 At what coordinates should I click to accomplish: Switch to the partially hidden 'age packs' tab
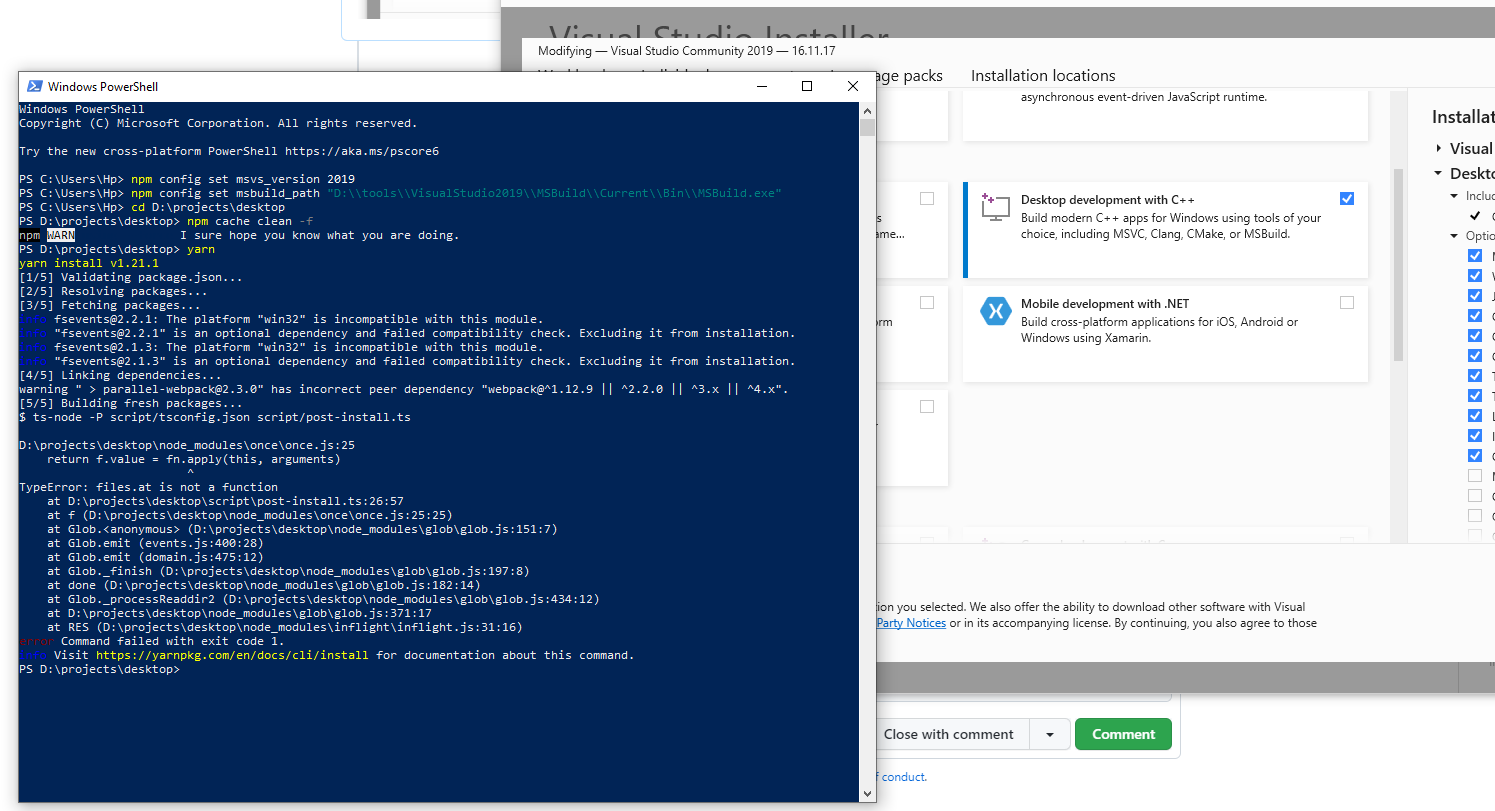[x=909, y=76]
